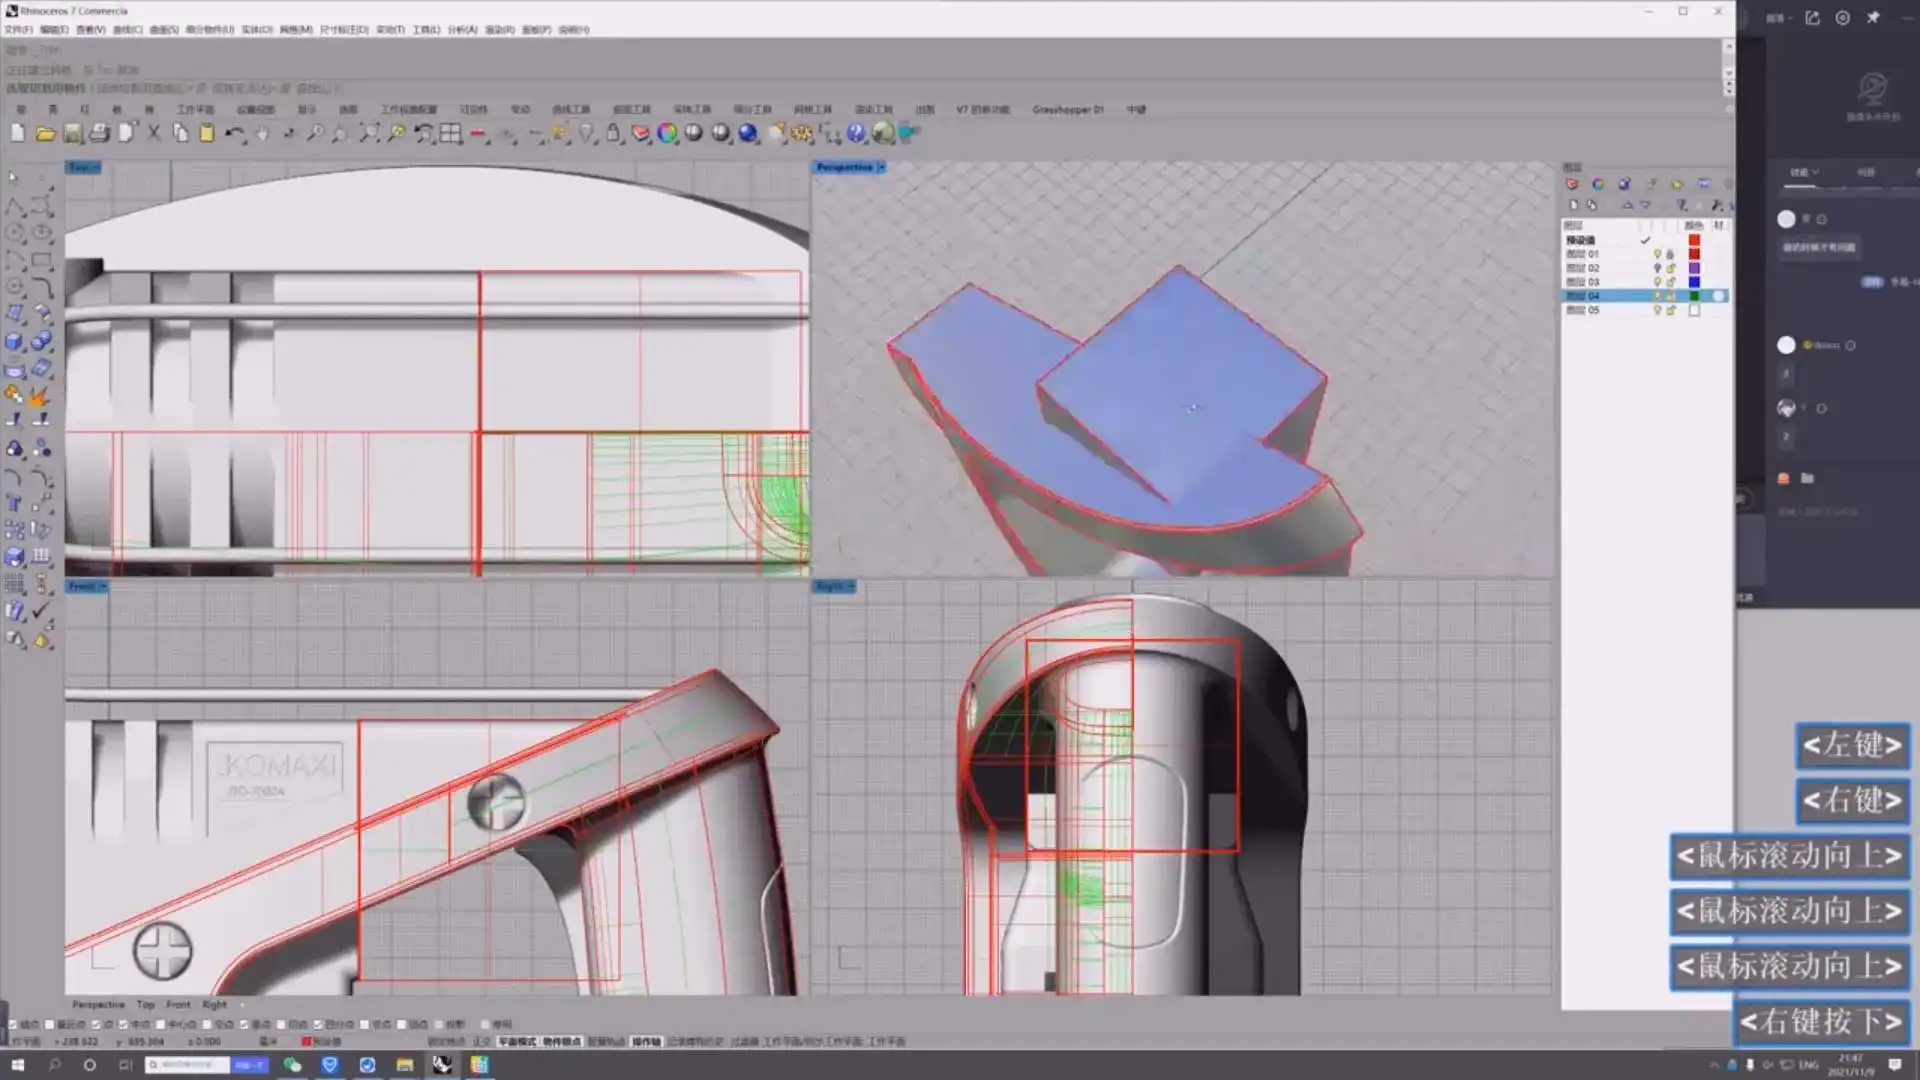Image resolution: width=1920 pixels, height=1080 pixels.
Task: Click the four-viewport layout icon
Action: [x=451, y=133]
